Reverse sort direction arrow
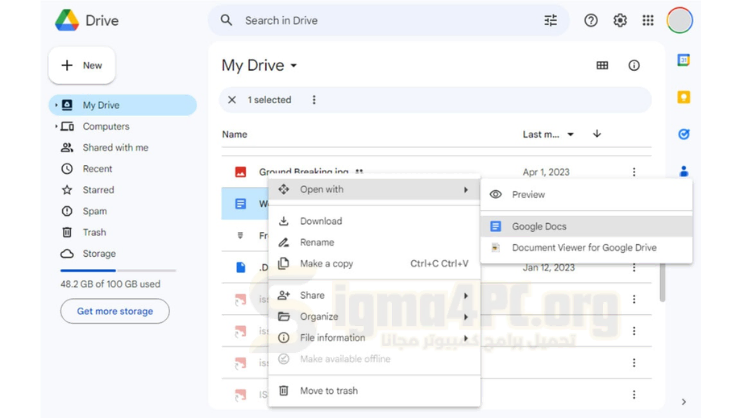This screenshot has width=743, height=418. (x=597, y=134)
